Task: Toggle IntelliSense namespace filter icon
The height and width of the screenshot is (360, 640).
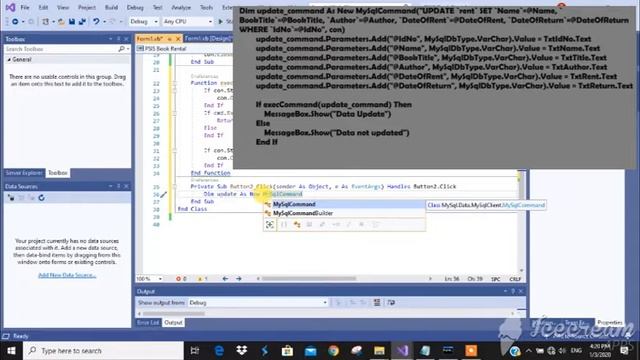Action: point(284,224)
